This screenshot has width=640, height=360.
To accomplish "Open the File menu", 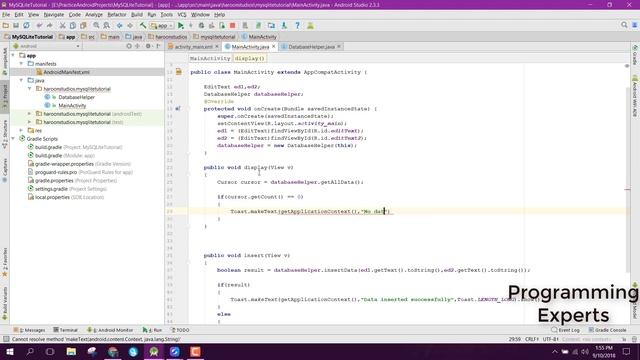I will point(6,15).
